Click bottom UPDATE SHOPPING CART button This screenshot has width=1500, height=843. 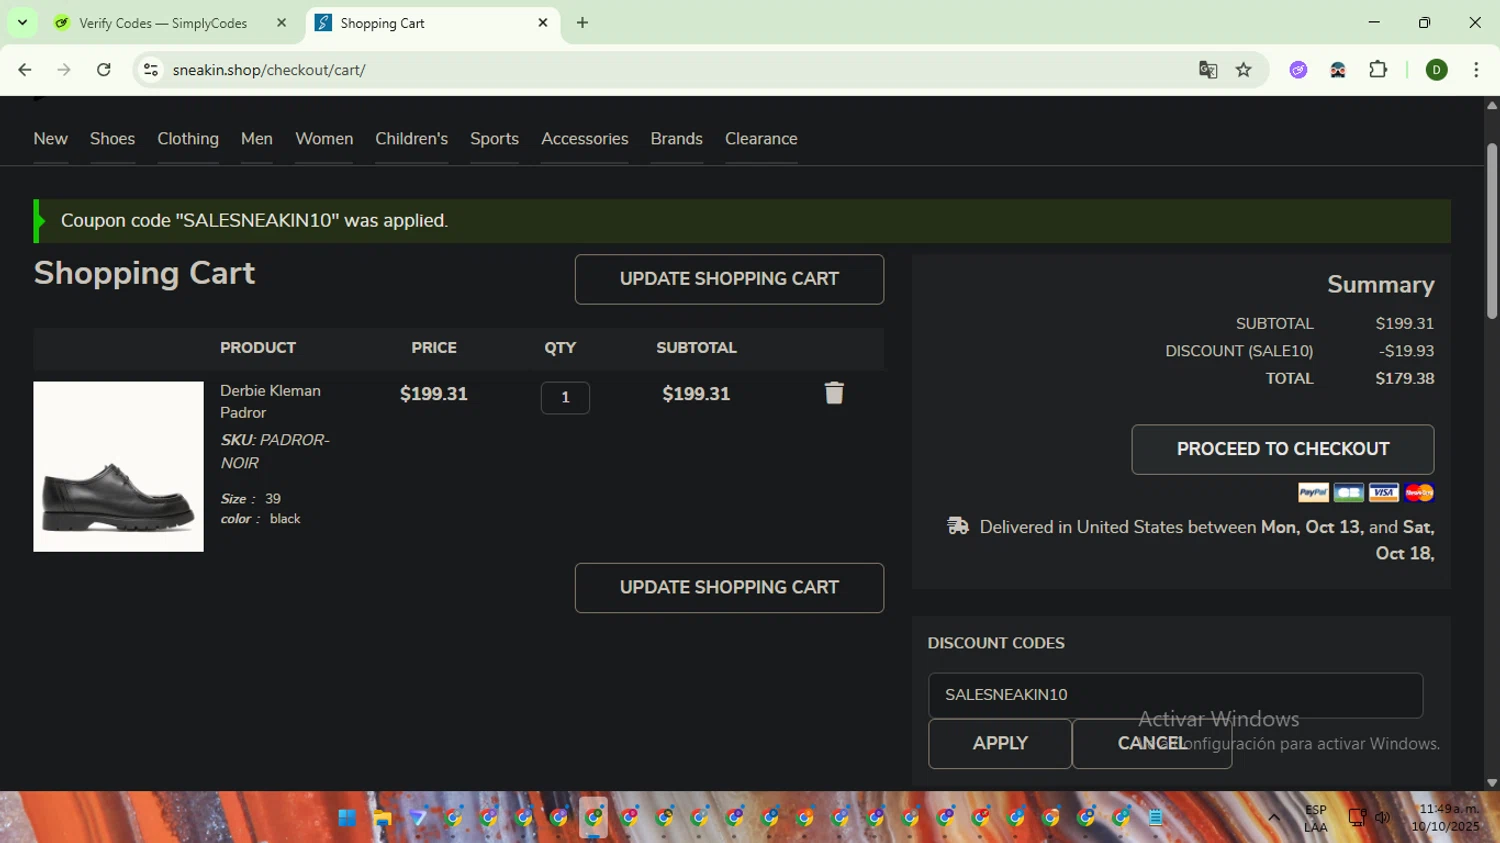click(x=729, y=588)
